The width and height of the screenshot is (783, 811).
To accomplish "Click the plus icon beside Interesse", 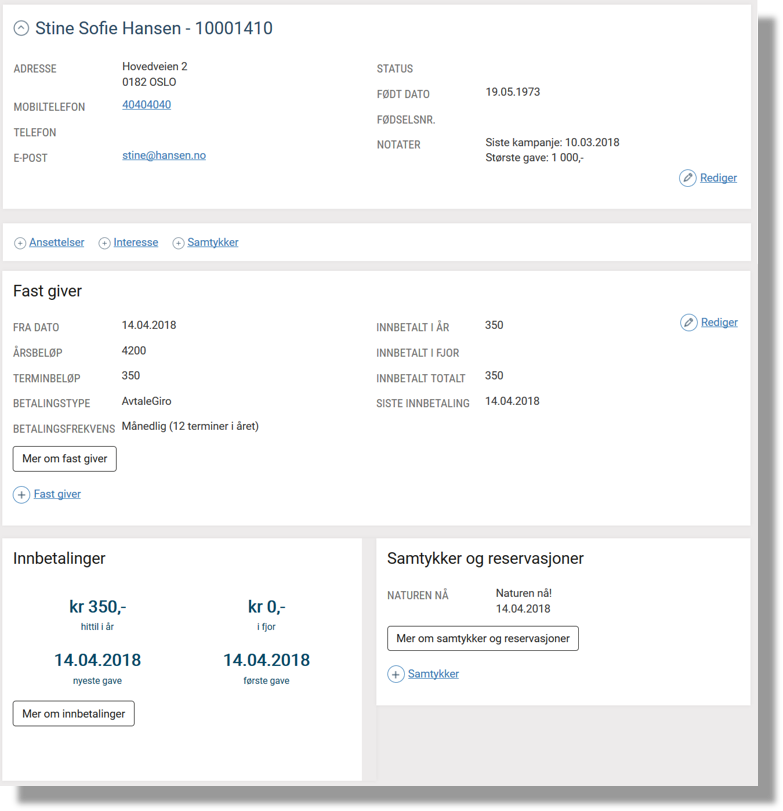I will coord(104,243).
